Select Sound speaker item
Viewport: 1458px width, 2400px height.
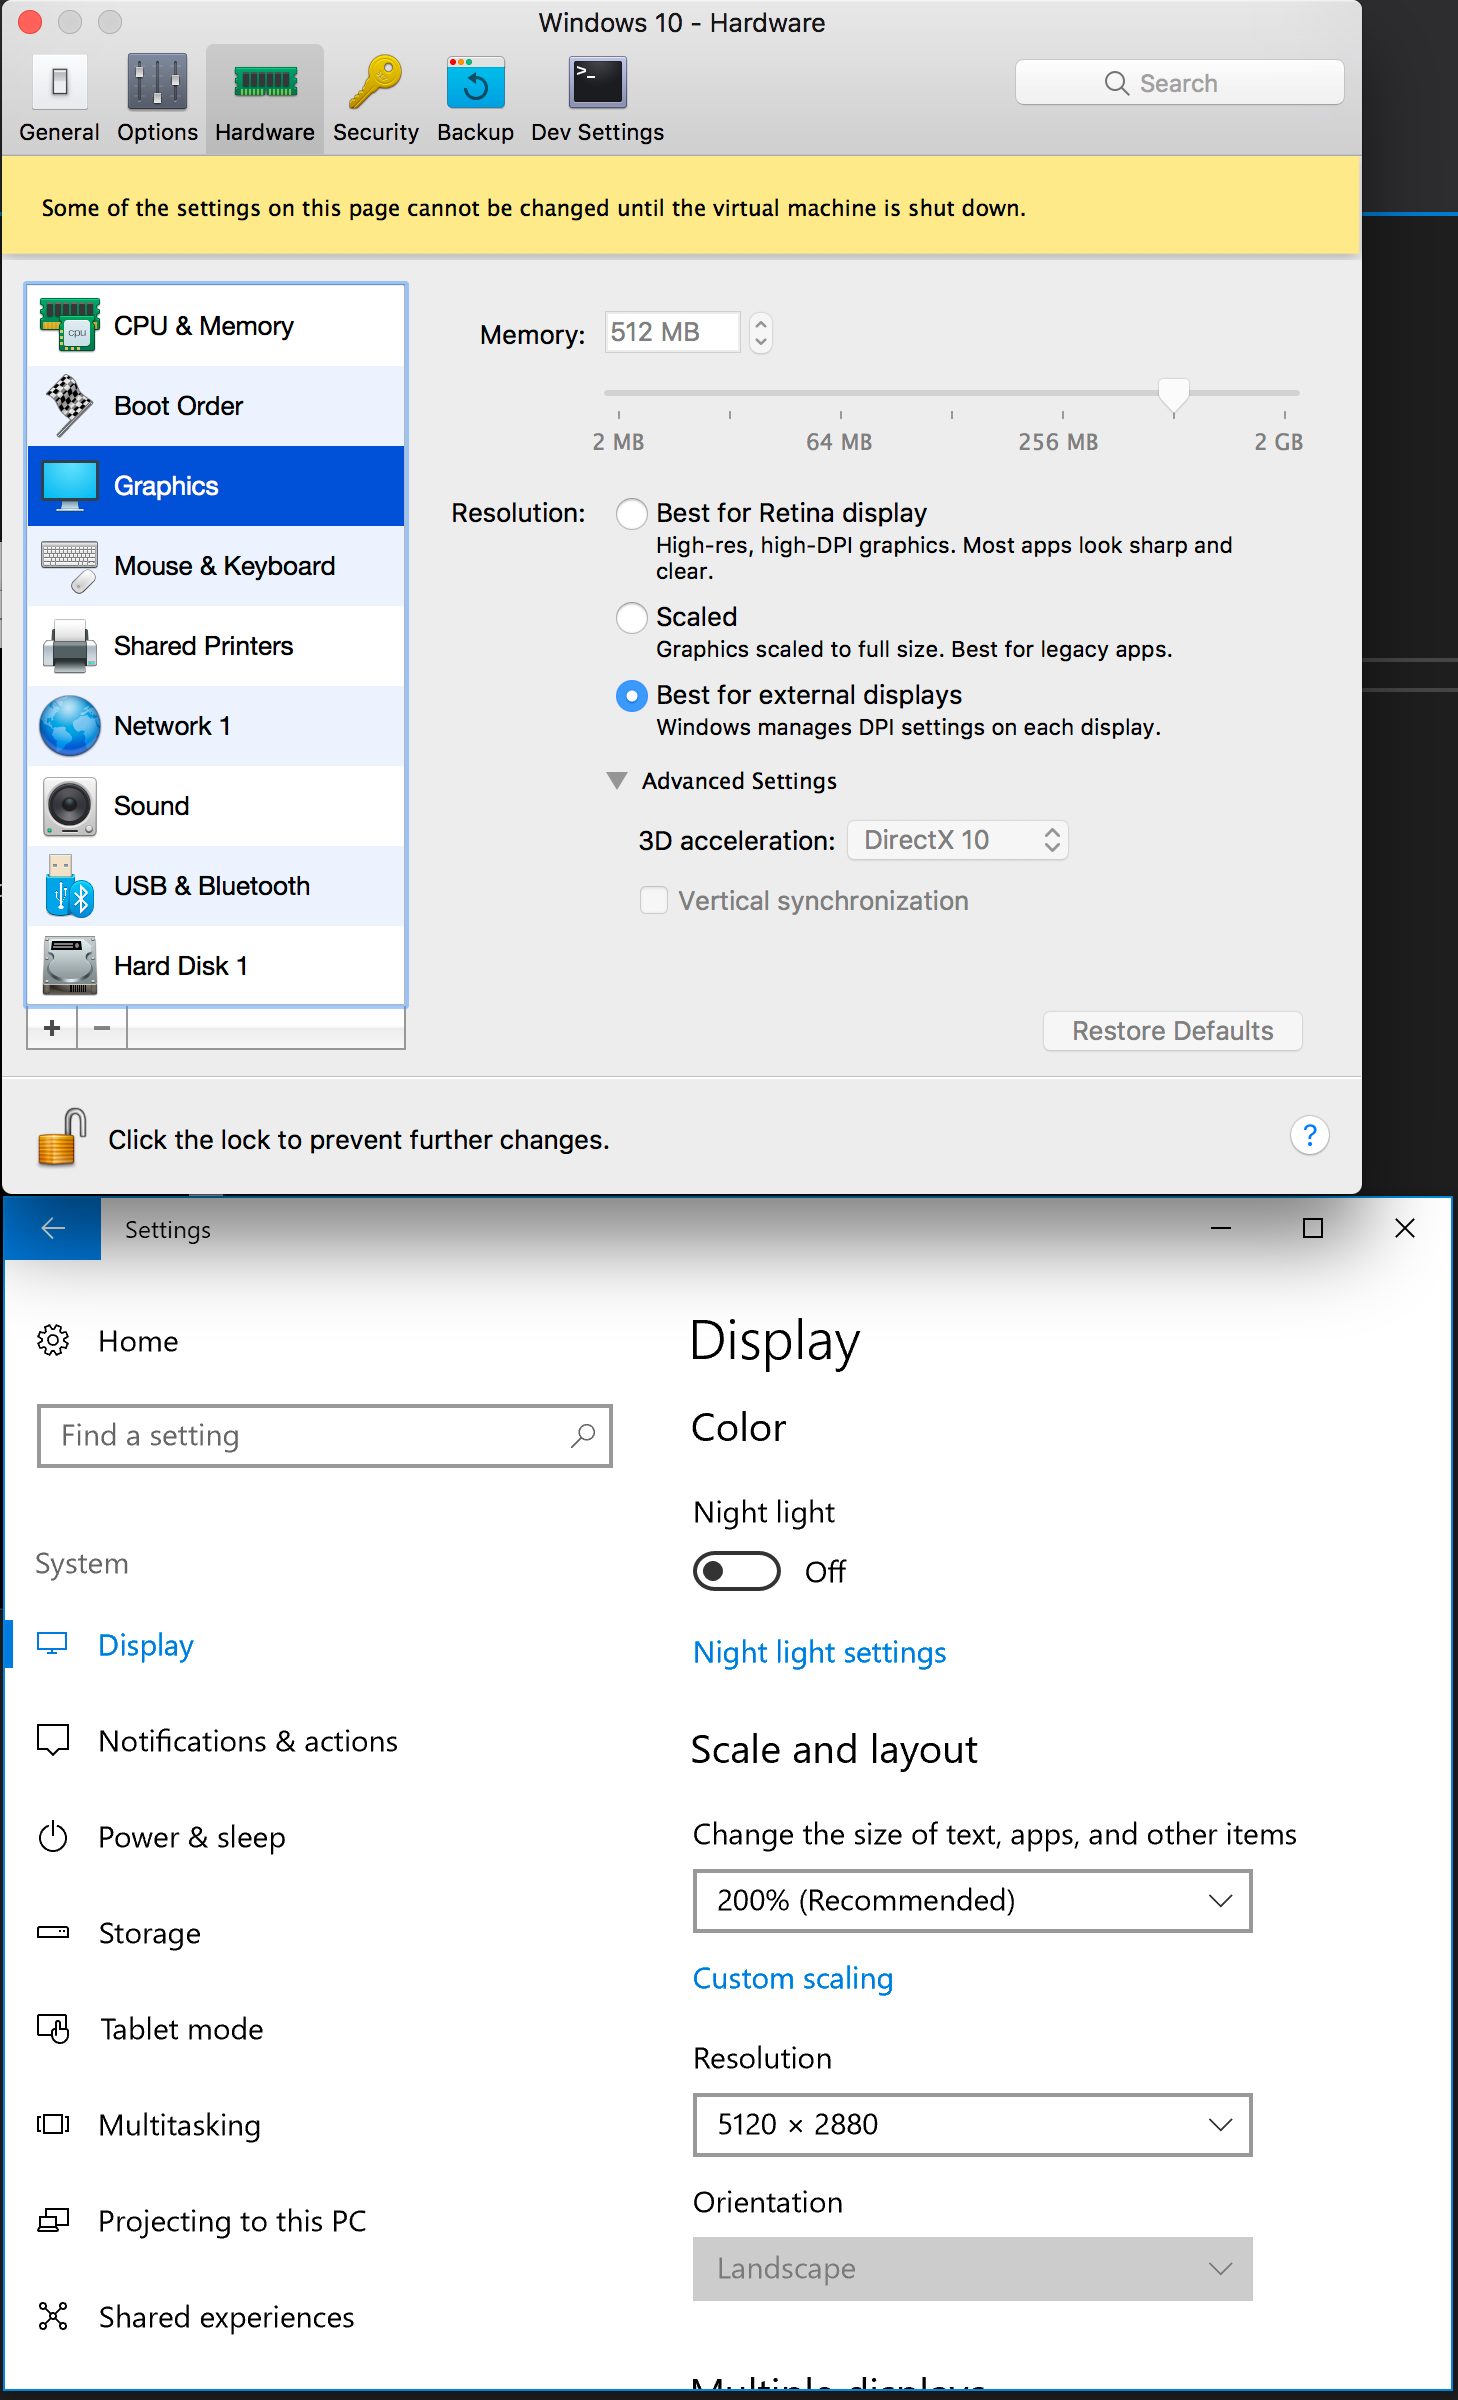tap(216, 806)
